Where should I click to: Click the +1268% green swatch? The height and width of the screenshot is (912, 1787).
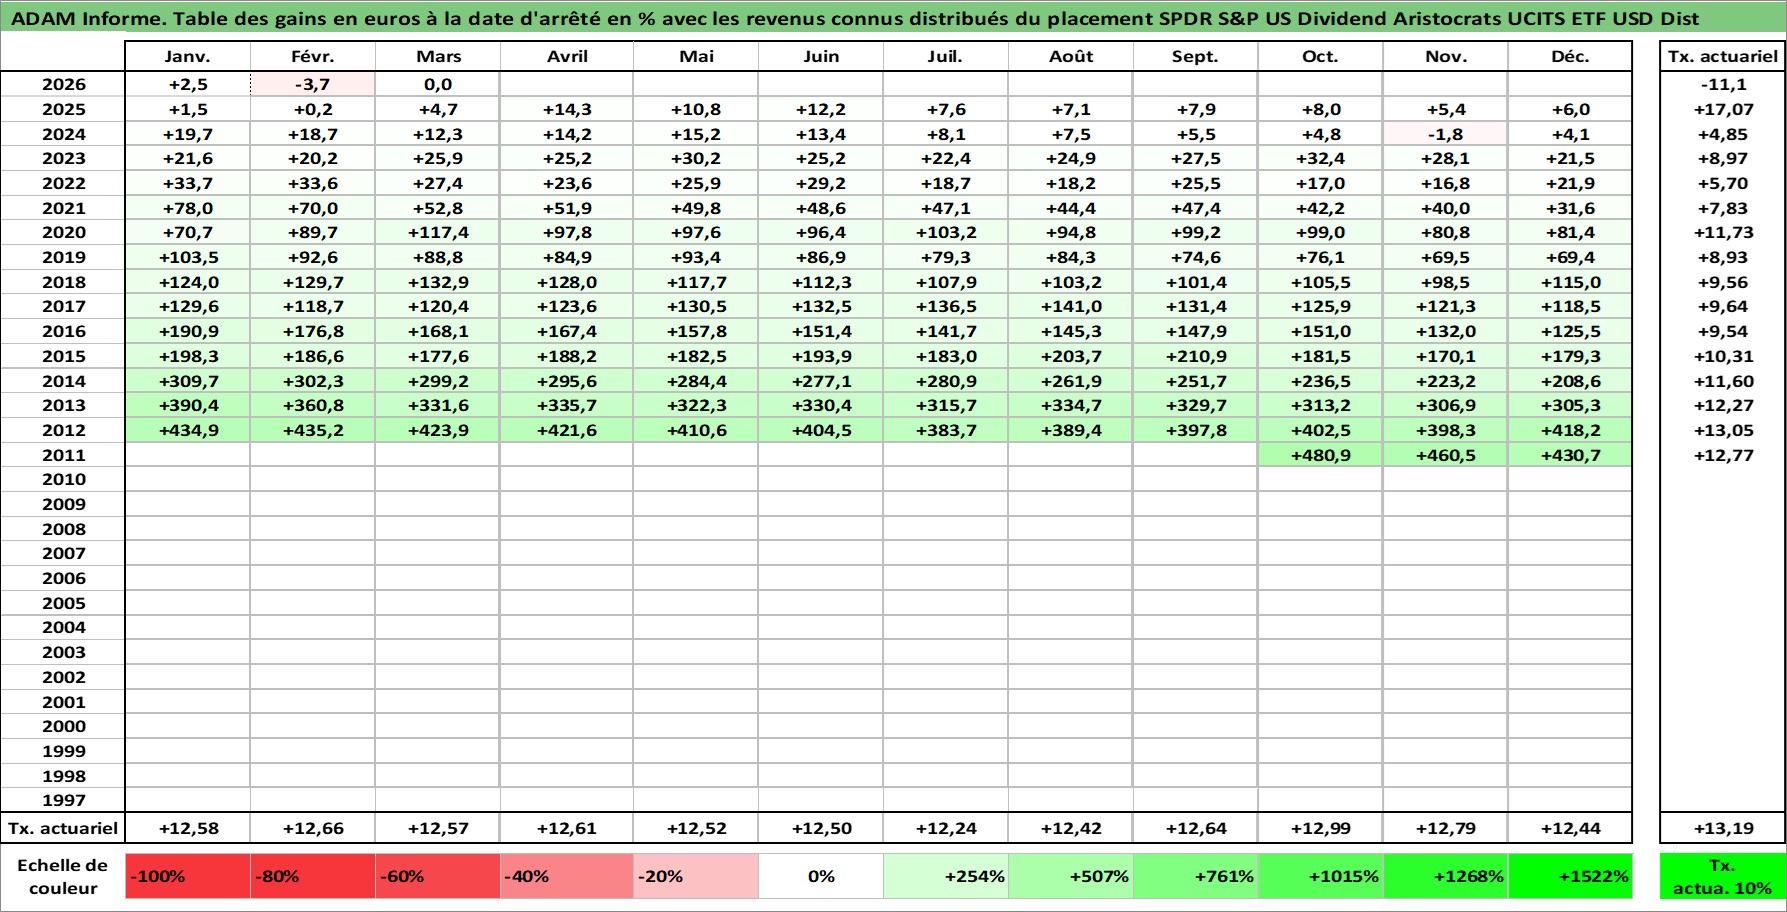pyautogui.click(x=1446, y=876)
